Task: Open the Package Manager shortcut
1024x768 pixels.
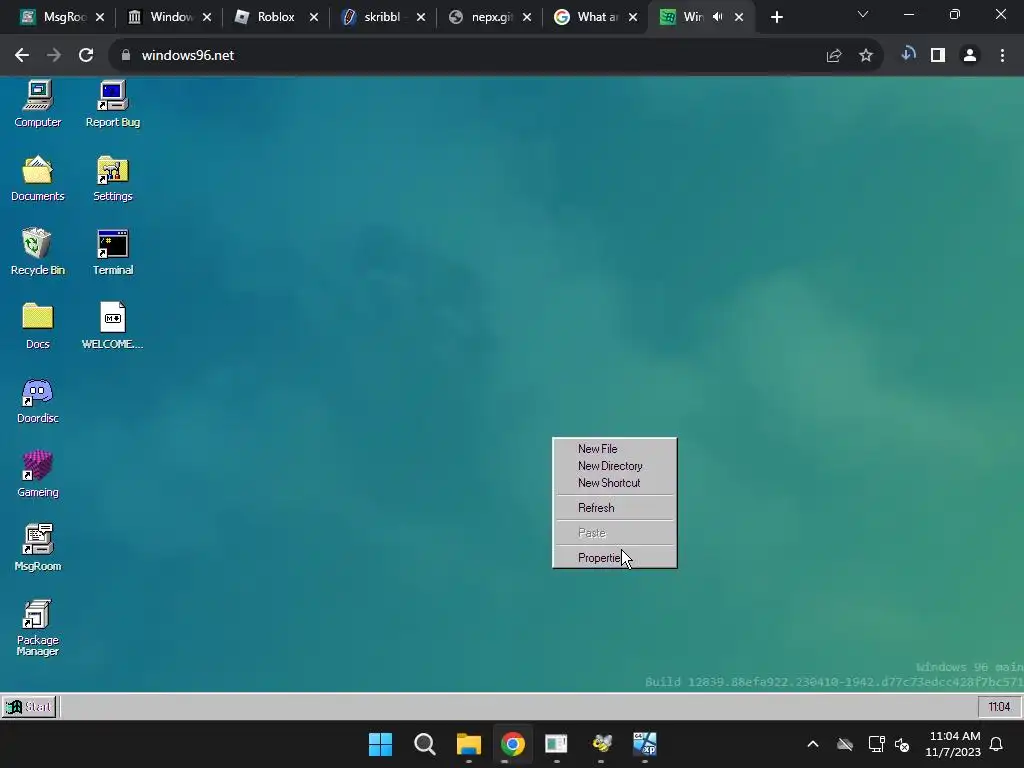Action: (38, 628)
